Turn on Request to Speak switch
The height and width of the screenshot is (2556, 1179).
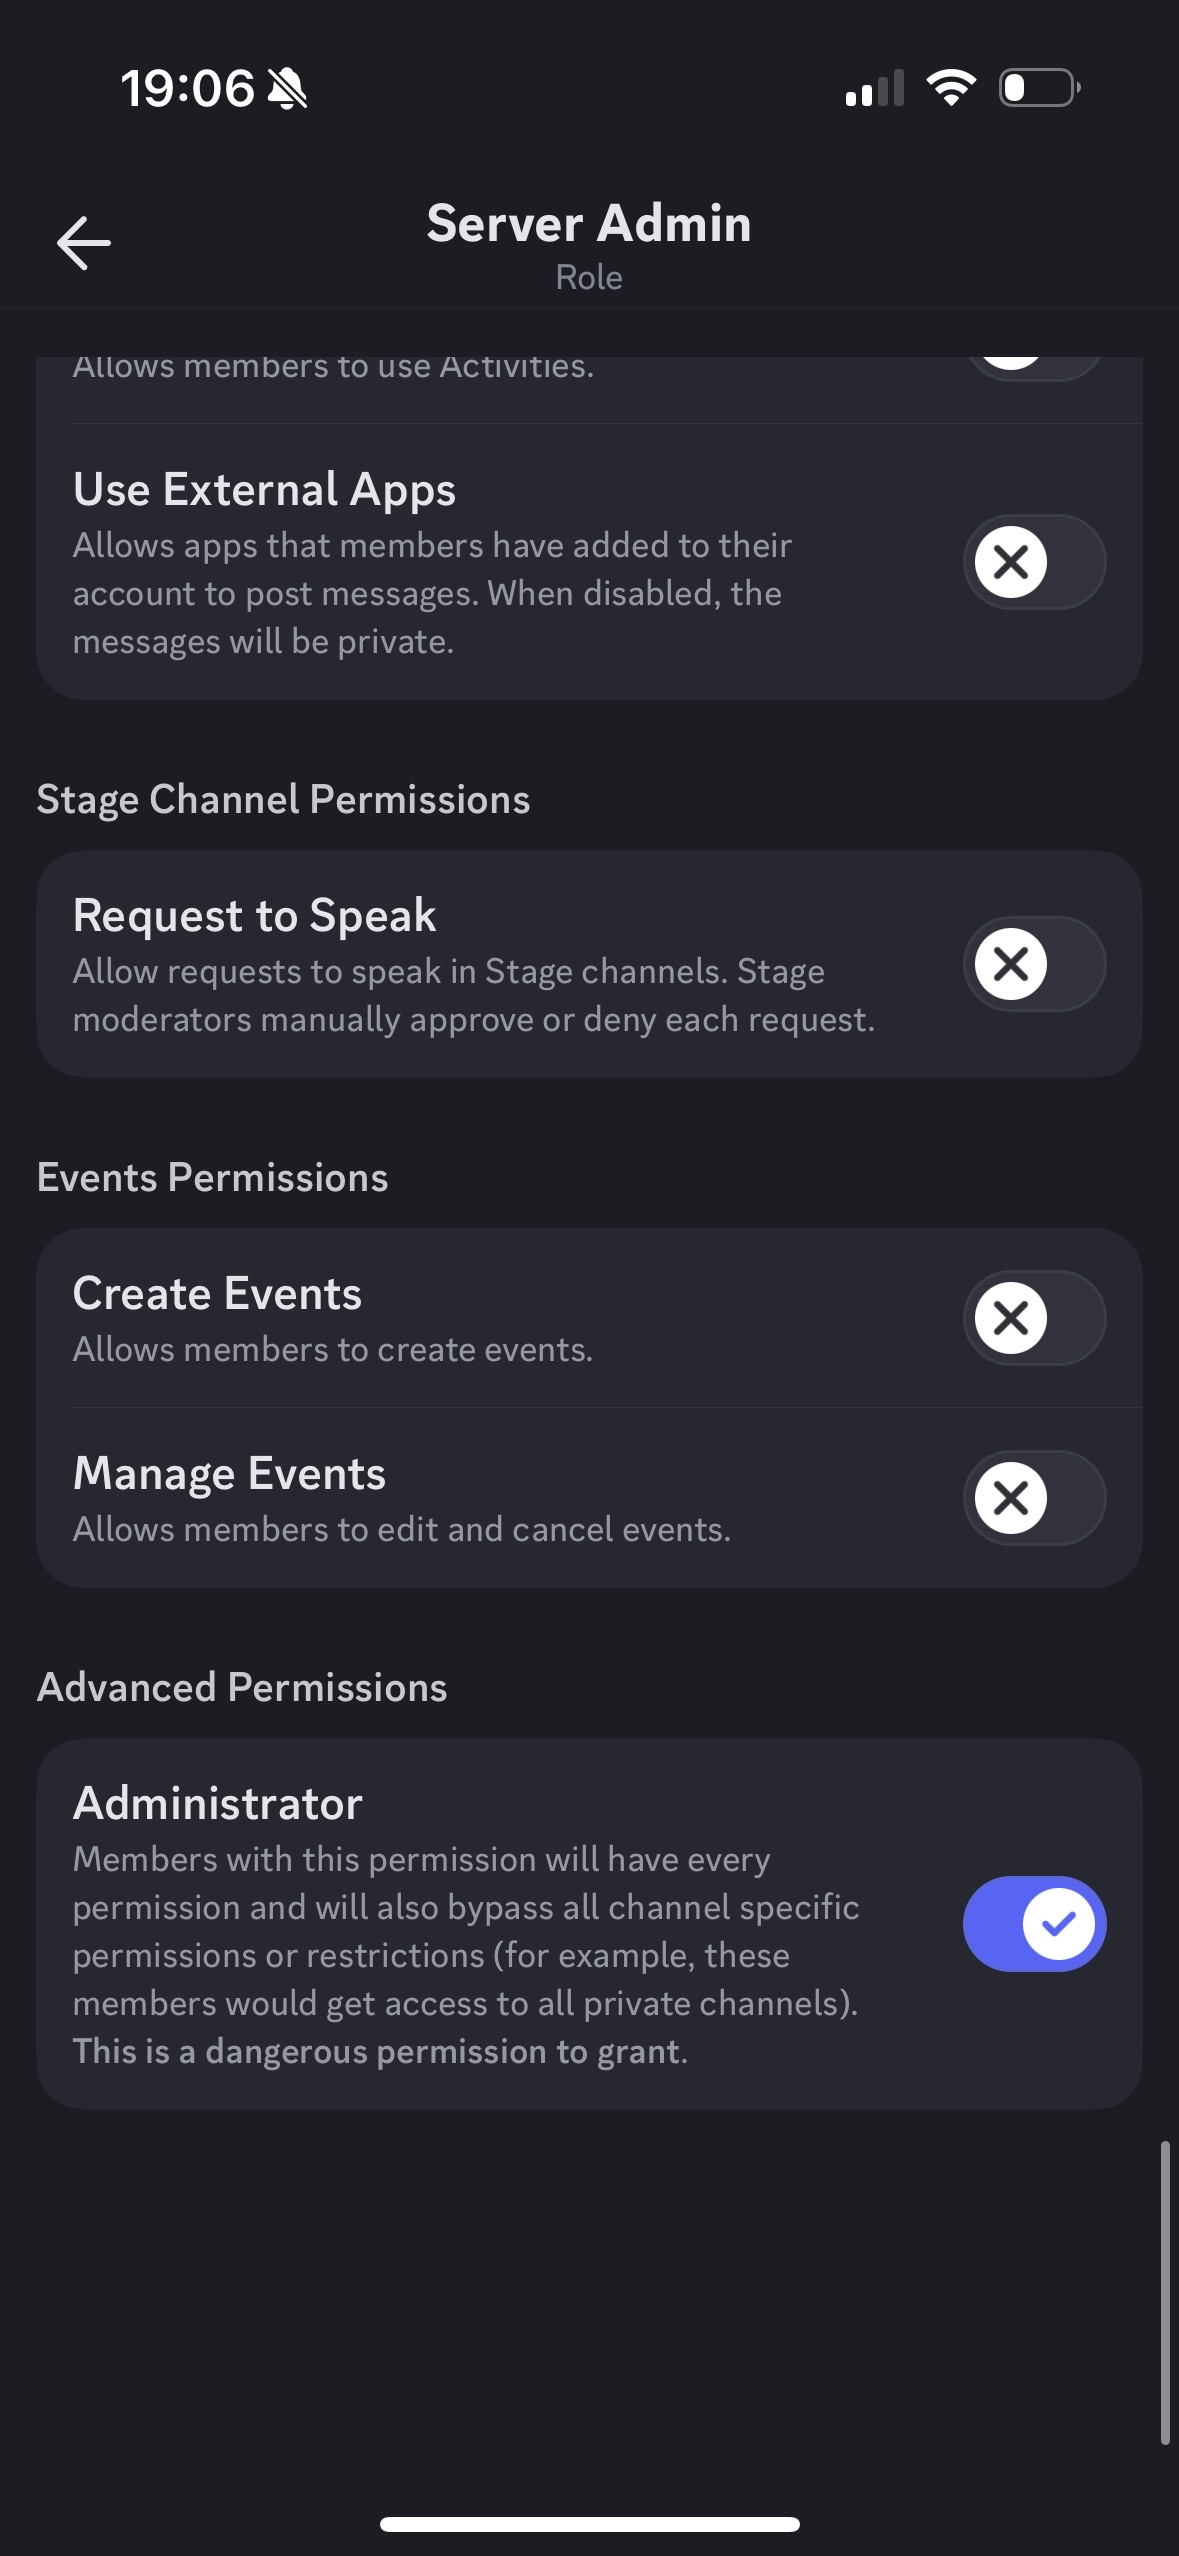(1034, 964)
